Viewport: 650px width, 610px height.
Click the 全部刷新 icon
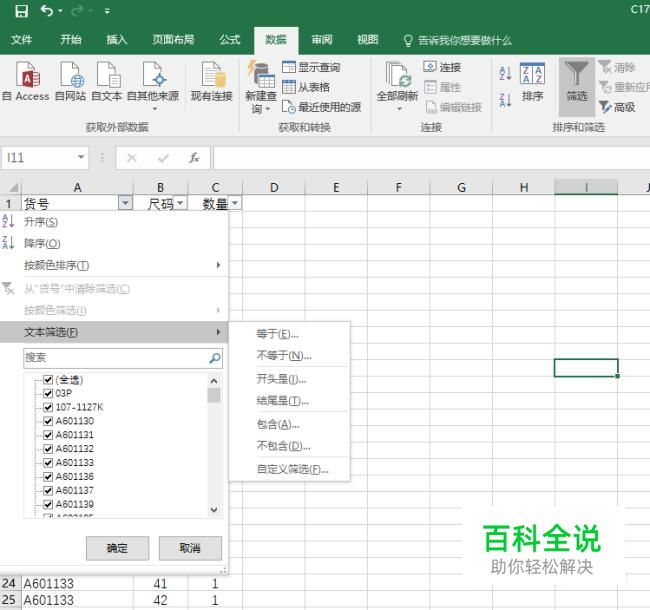click(397, 86)
